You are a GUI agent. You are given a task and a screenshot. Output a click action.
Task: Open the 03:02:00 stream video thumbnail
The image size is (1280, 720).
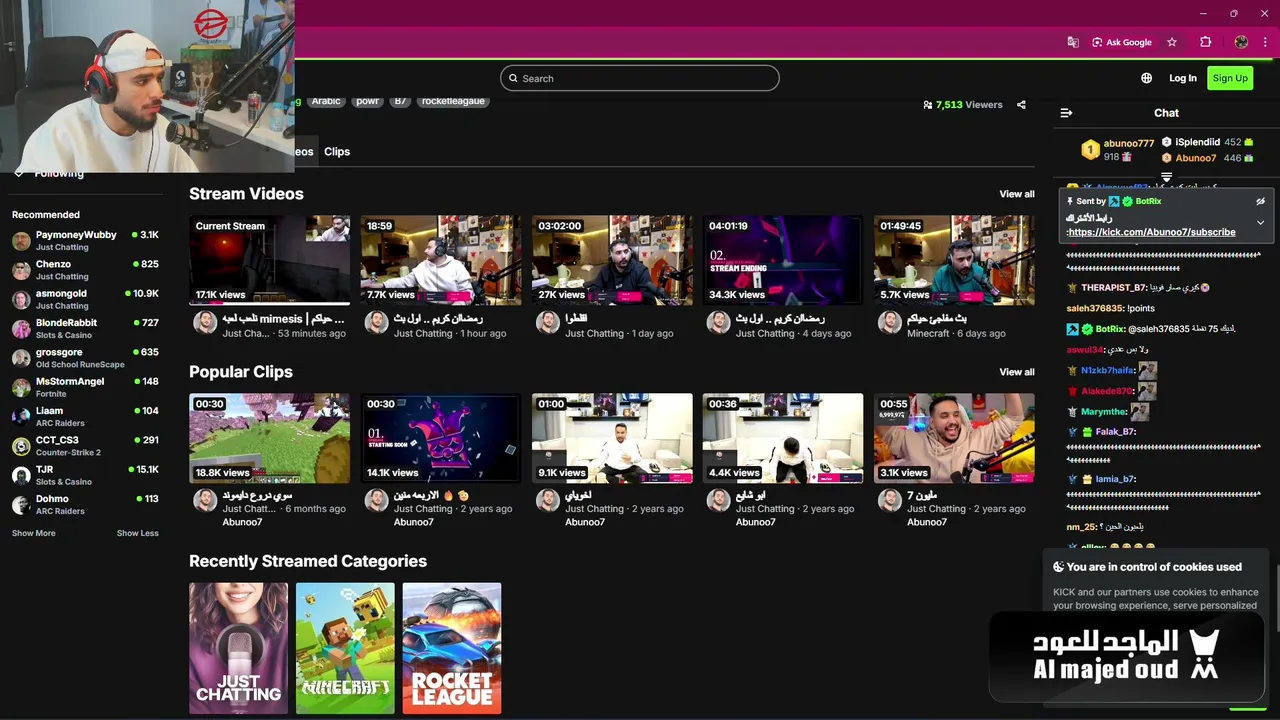[612, 260]
